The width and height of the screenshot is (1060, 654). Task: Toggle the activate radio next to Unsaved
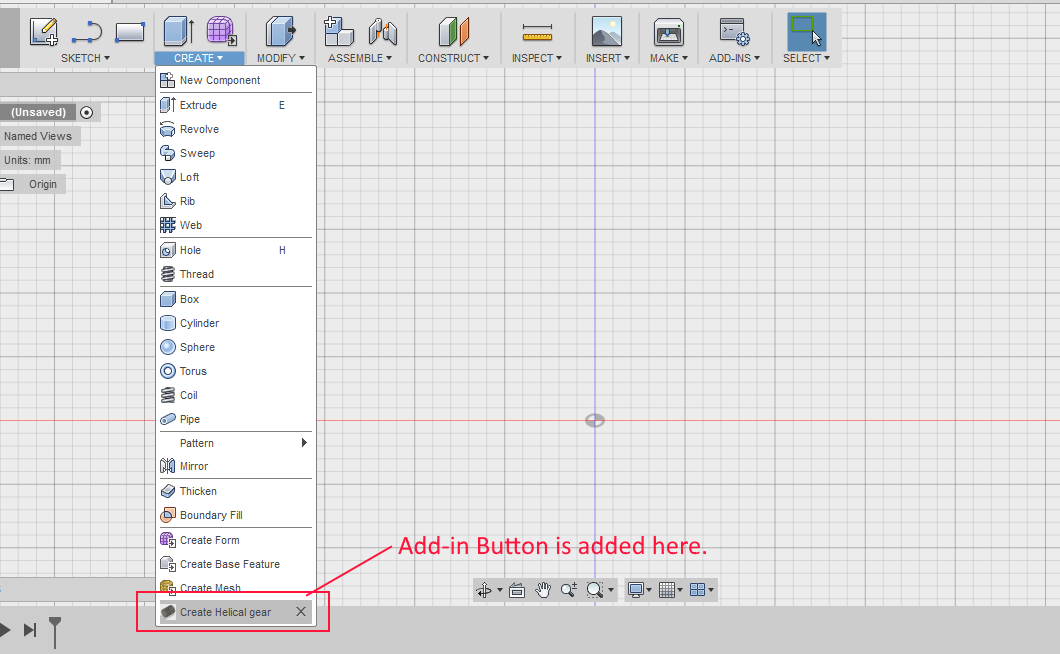(x=87, y=112)
